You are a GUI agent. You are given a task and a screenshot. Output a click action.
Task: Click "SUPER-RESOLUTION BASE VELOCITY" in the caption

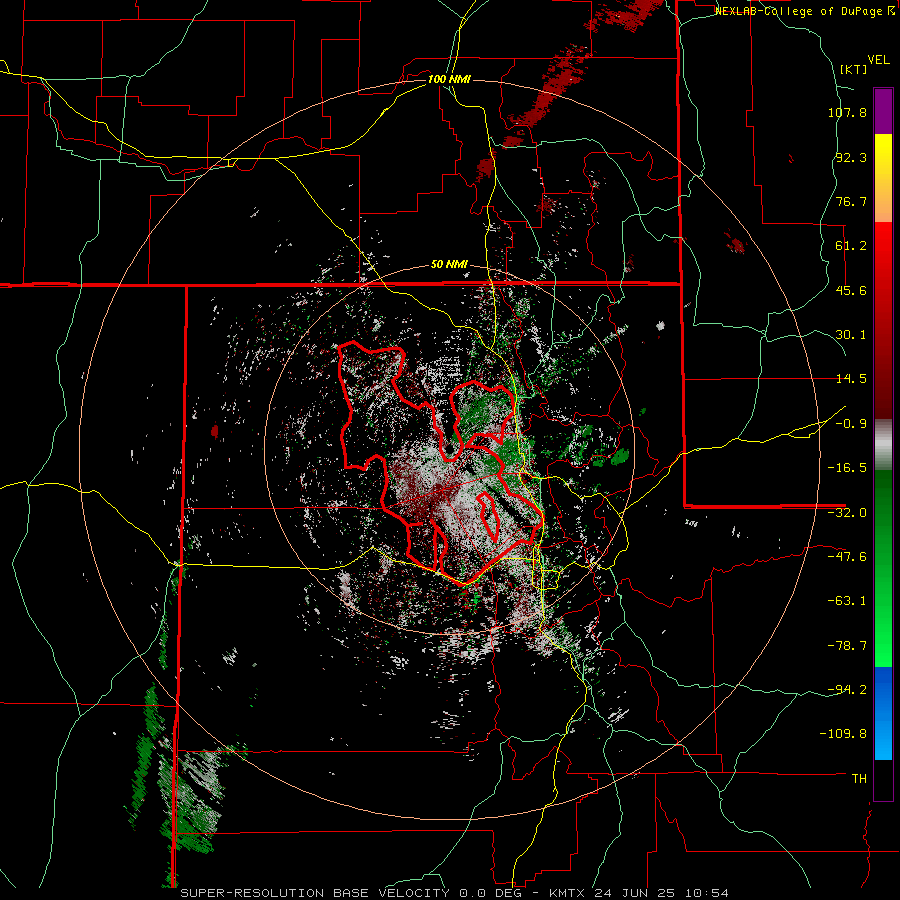click(x=315, y=893)
